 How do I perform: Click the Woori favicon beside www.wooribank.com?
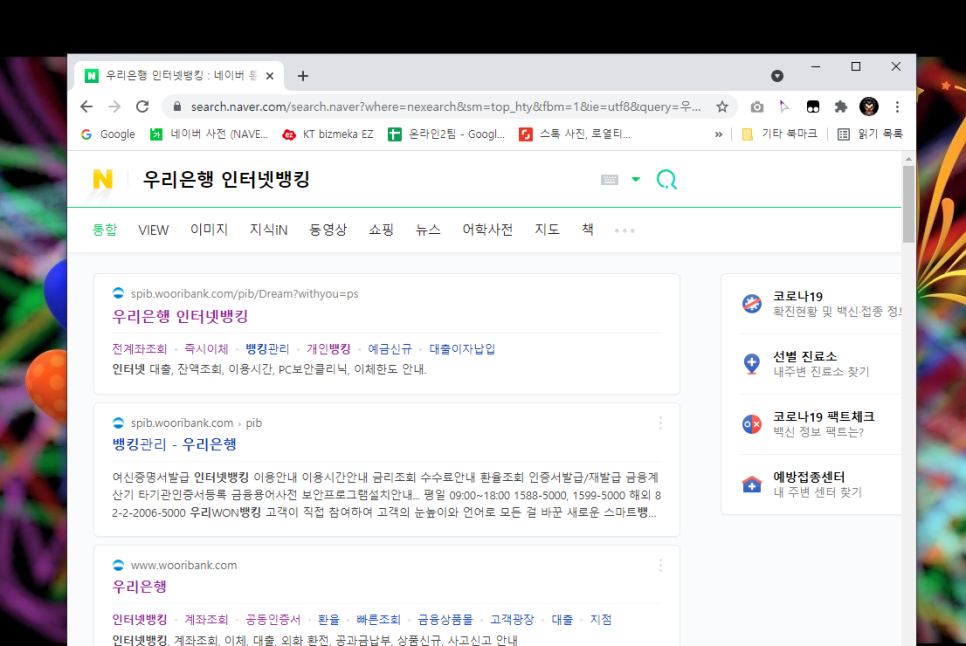click(118, 565)
